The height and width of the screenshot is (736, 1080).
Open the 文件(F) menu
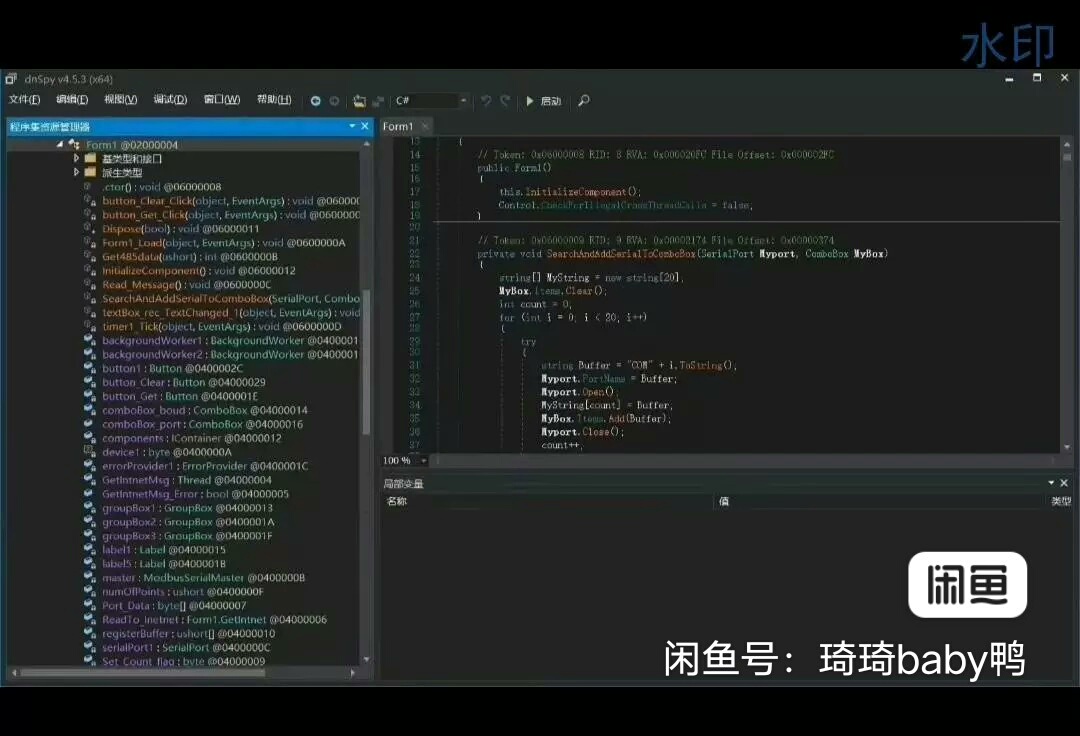(x=24, y=100)
